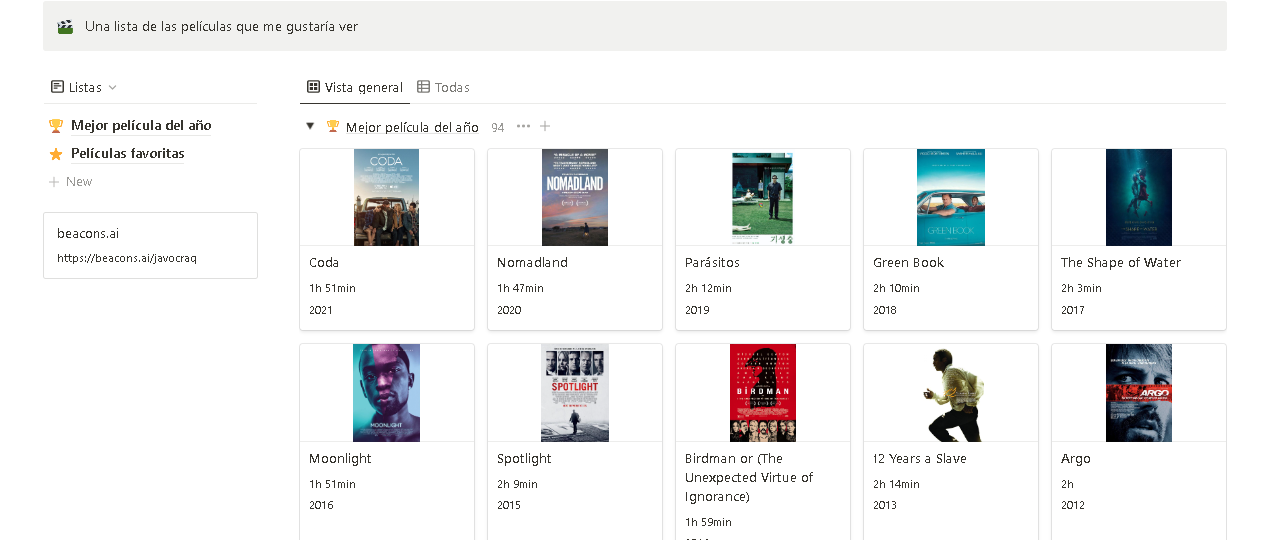Viewport: 1280px width, 540px height.
Task: Click the Green Book title text
Action: pos(909,263)
